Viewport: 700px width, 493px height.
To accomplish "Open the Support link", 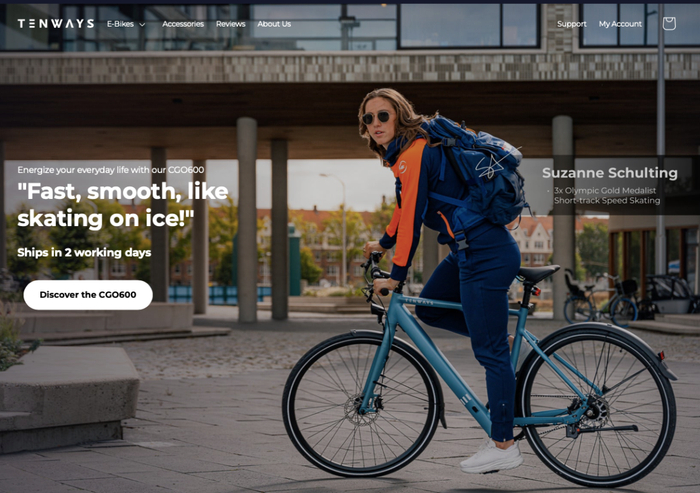I will 571,24.
